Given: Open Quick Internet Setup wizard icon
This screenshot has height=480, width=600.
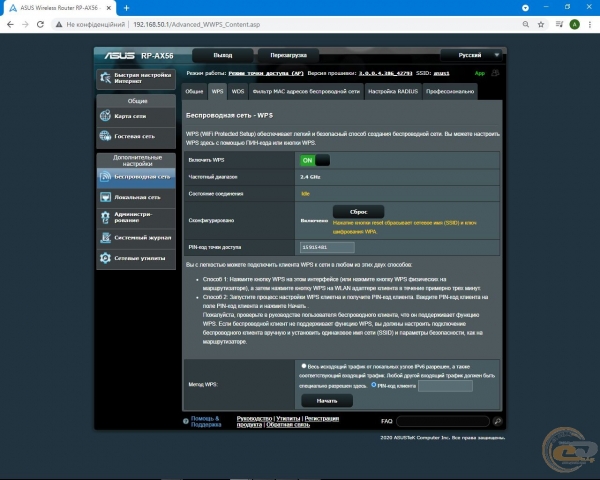Looking at the screenshot, I should tap(105, 78).
